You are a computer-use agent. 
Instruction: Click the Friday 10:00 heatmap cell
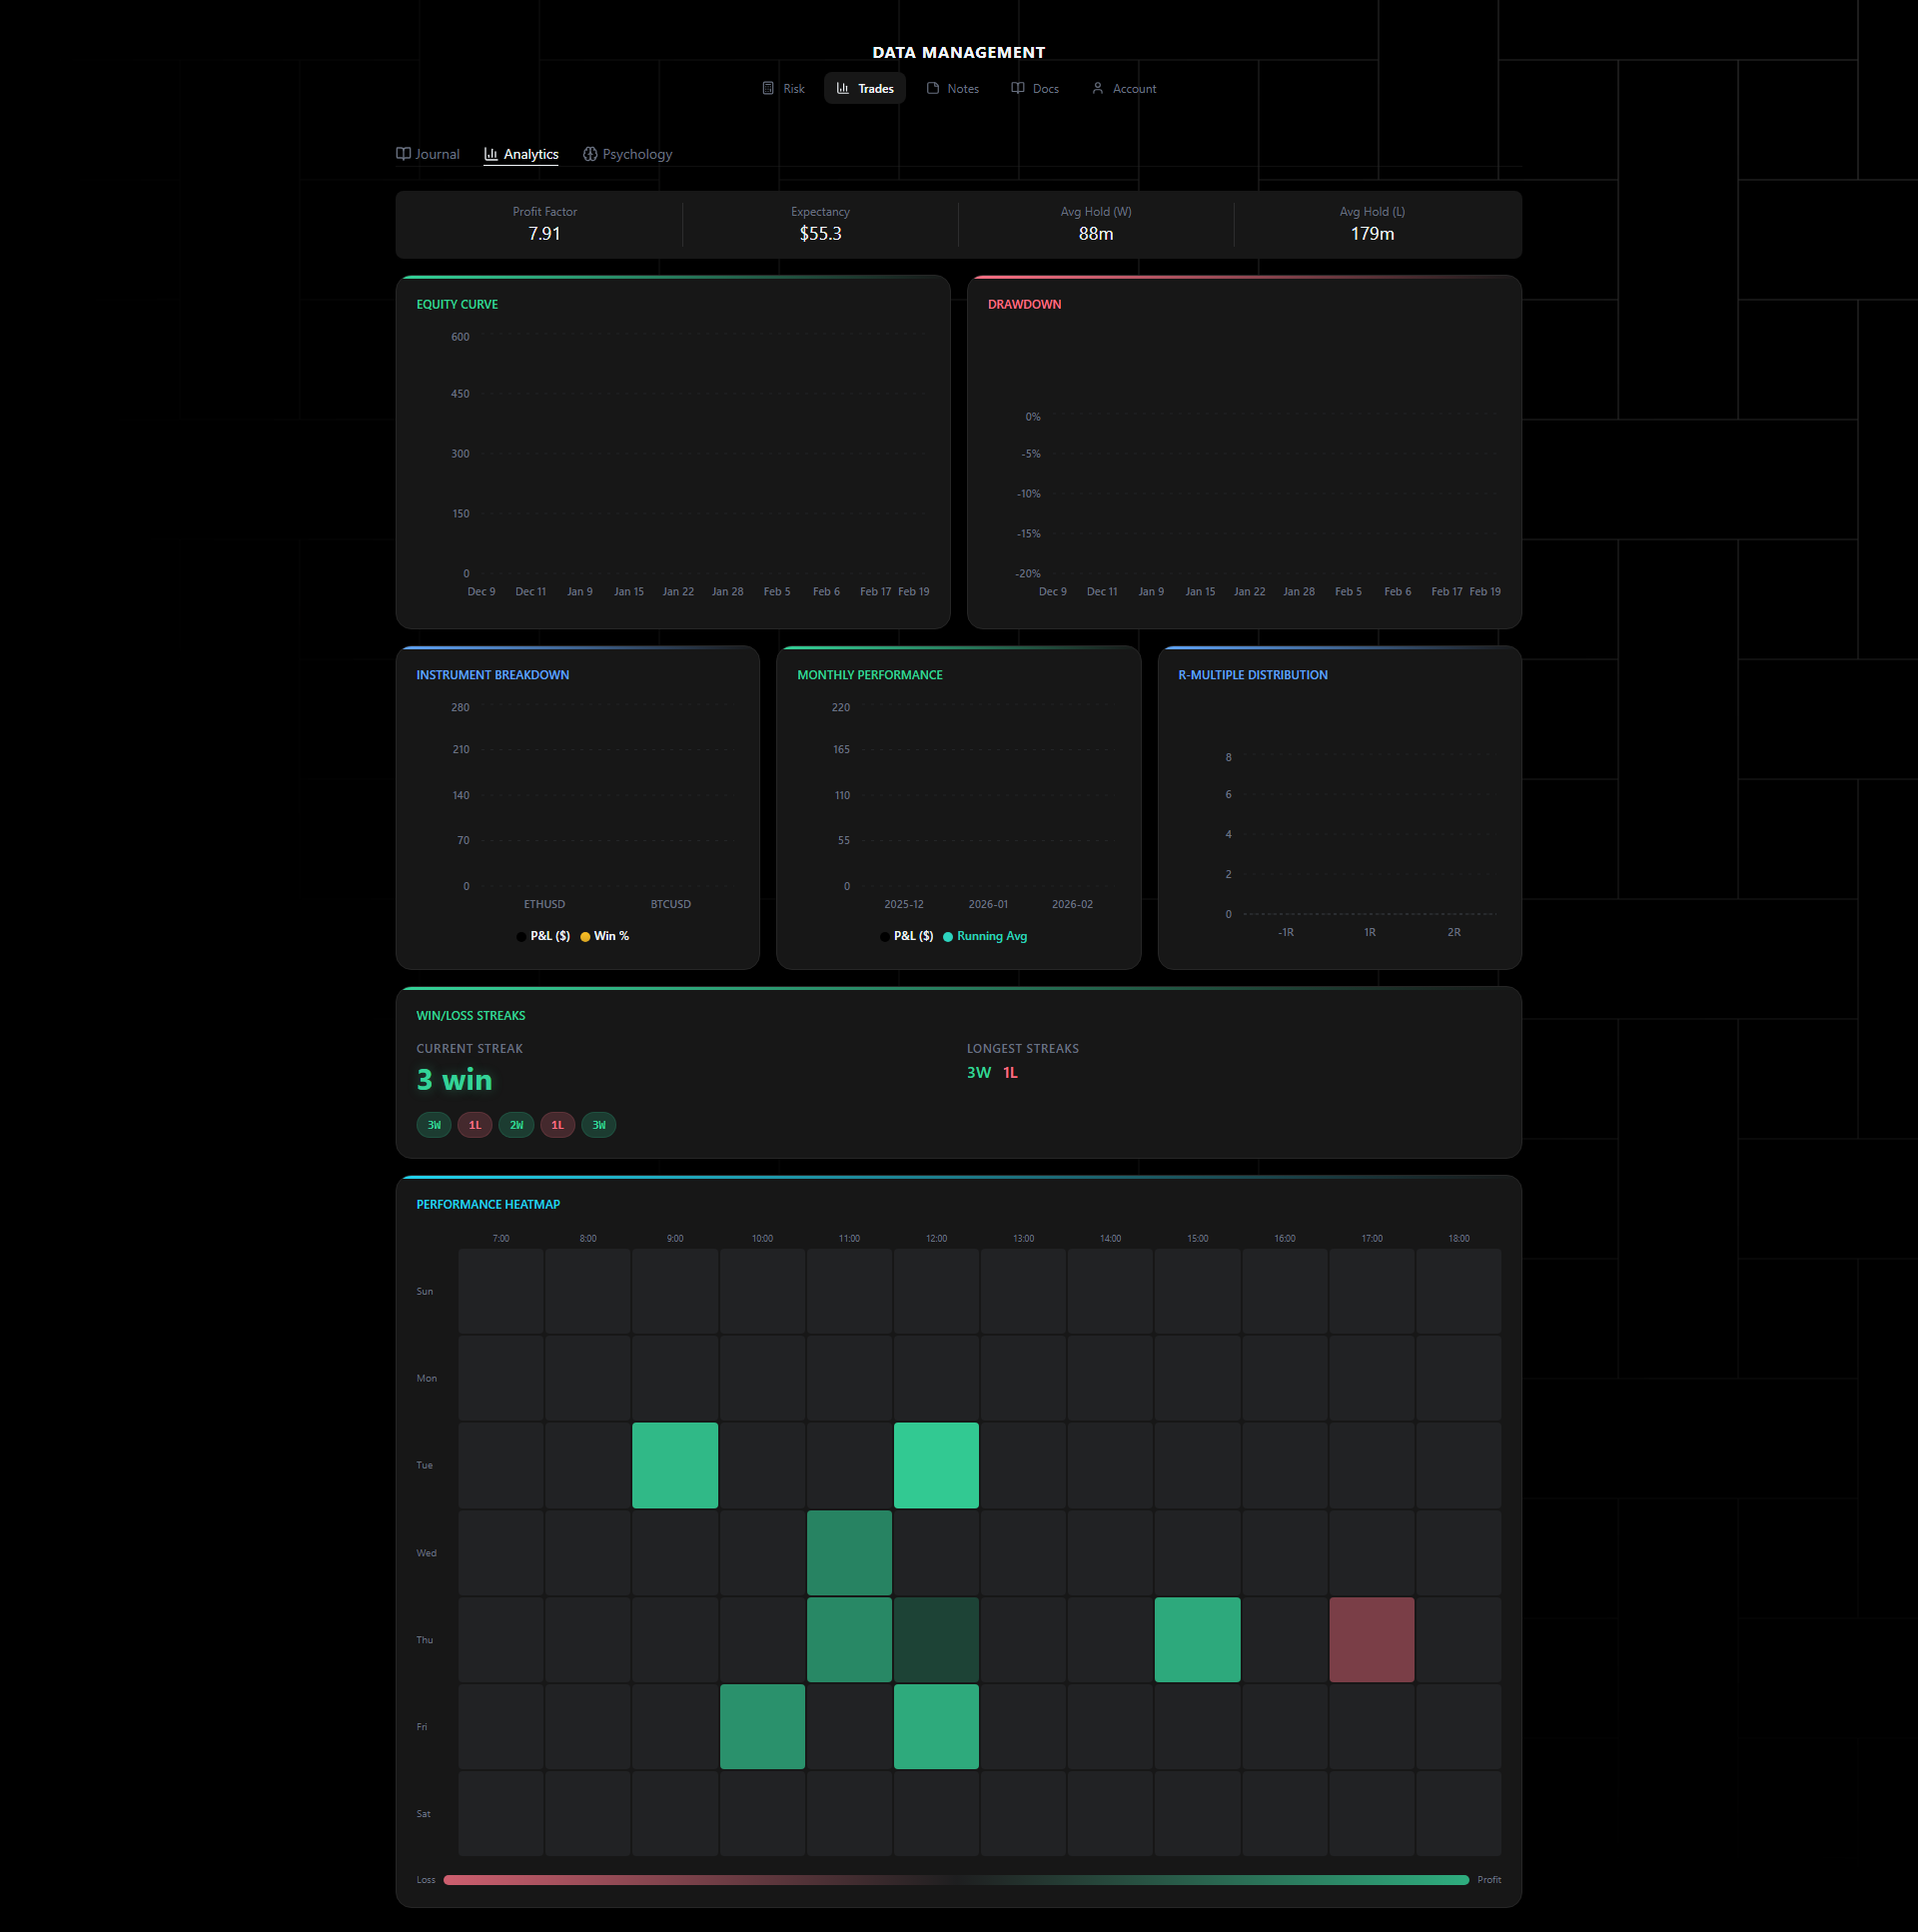[762, 1727]
